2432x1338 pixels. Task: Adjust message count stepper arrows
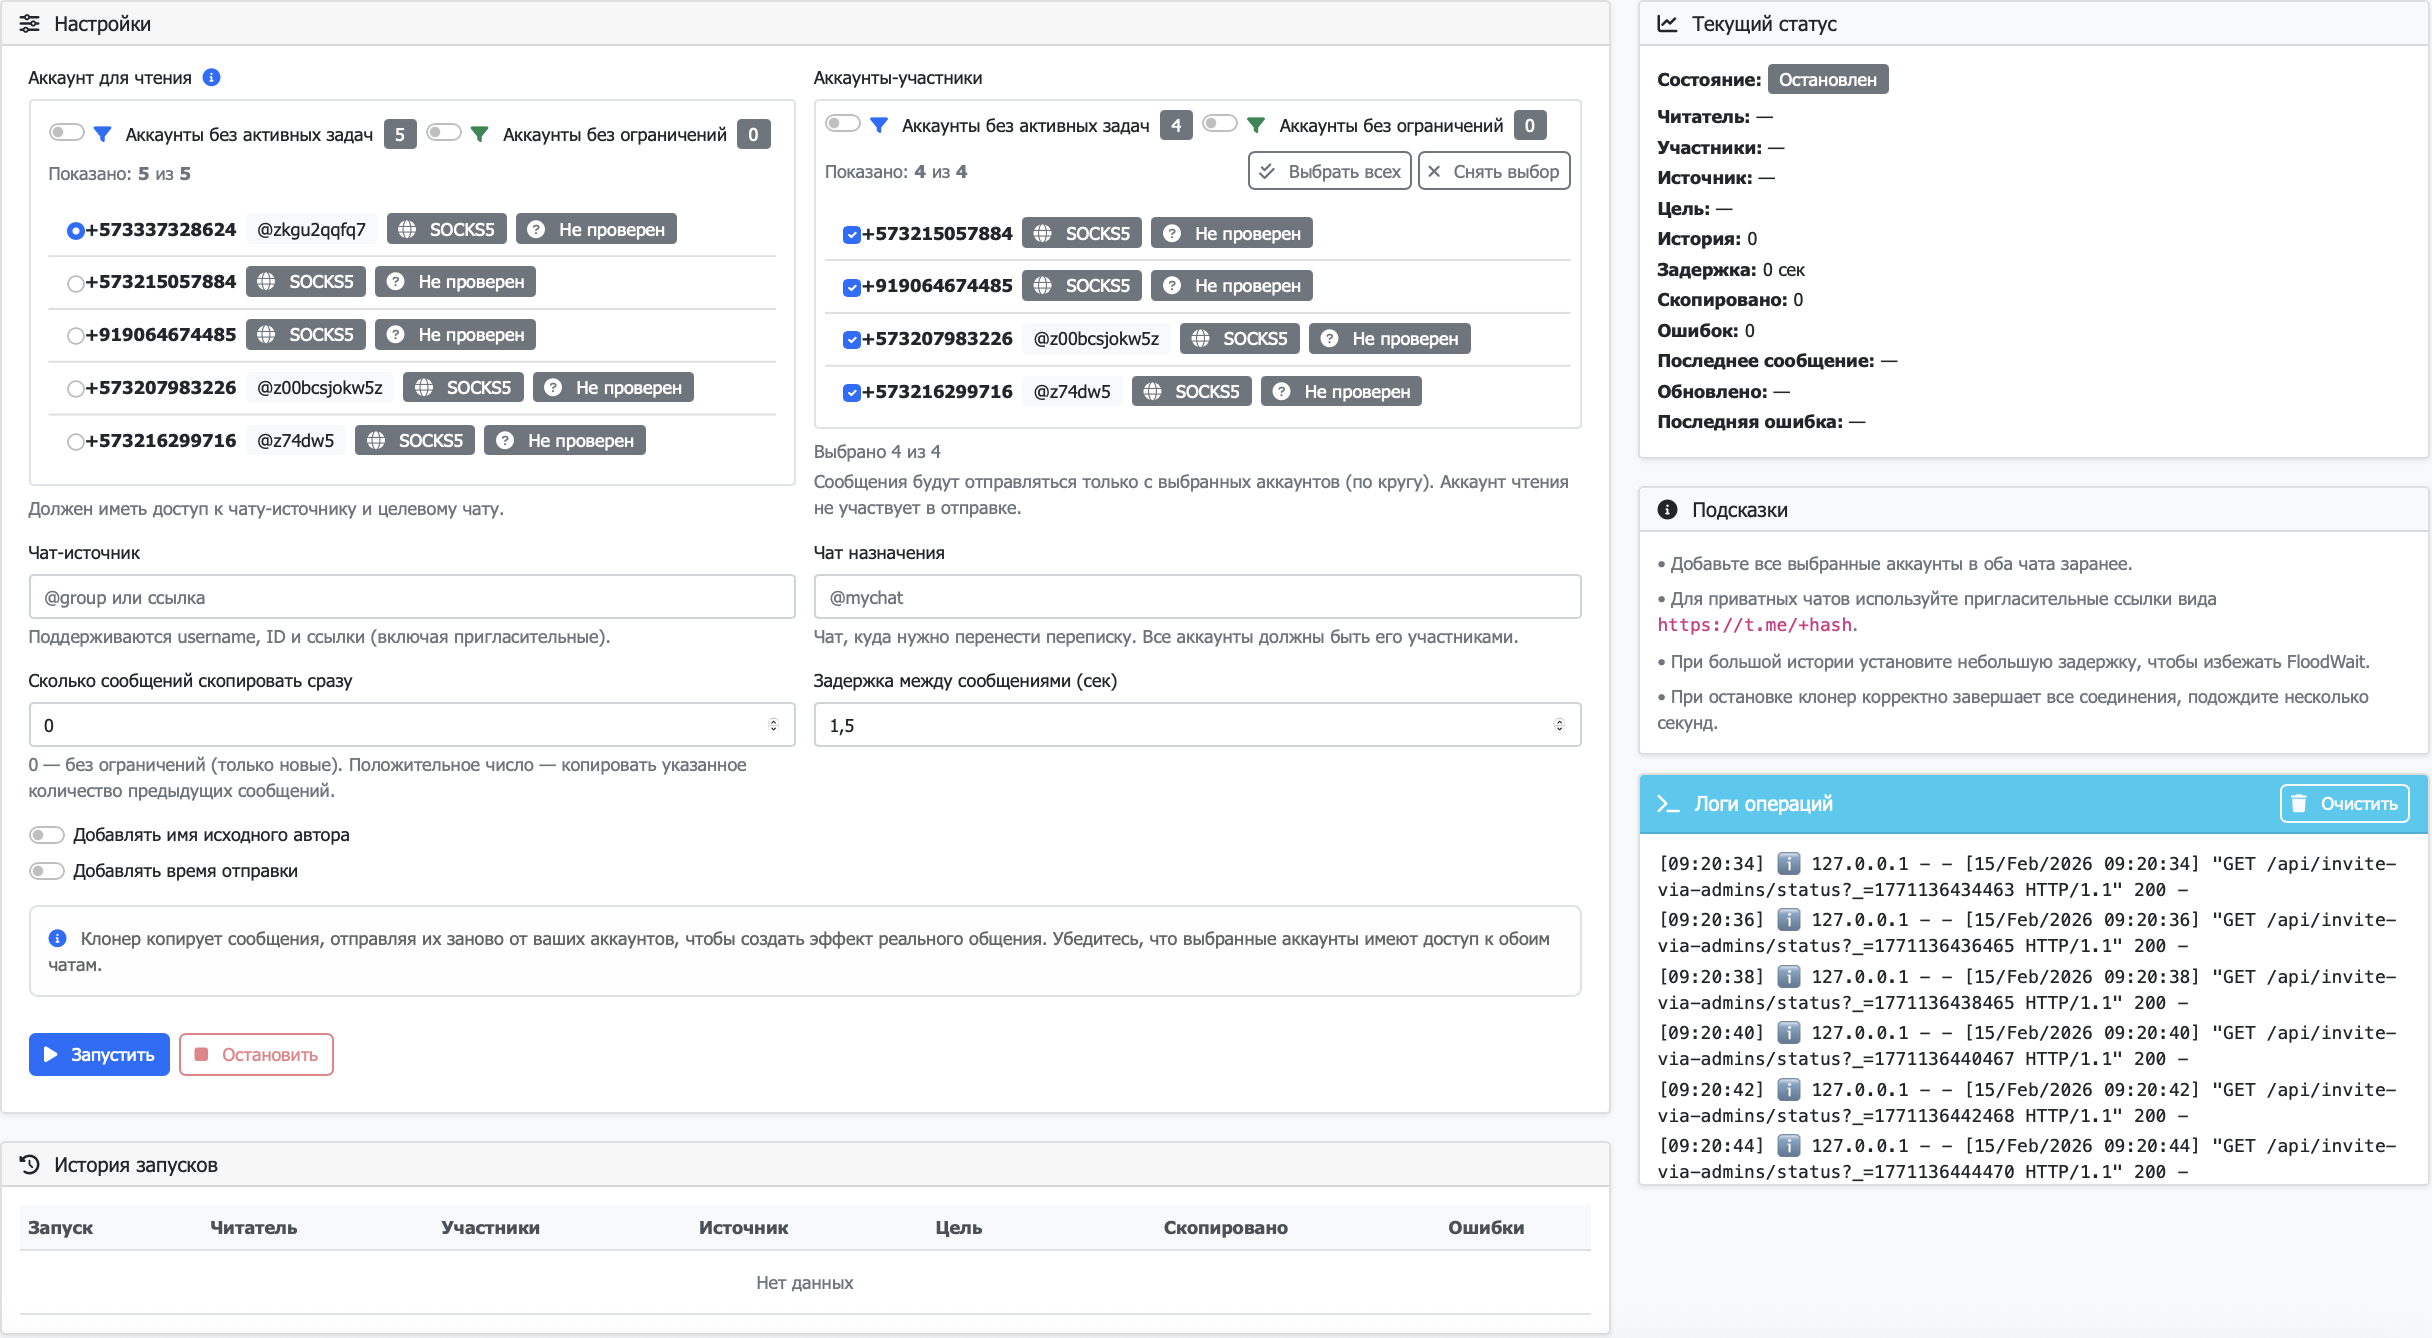(x=773, y=725)
